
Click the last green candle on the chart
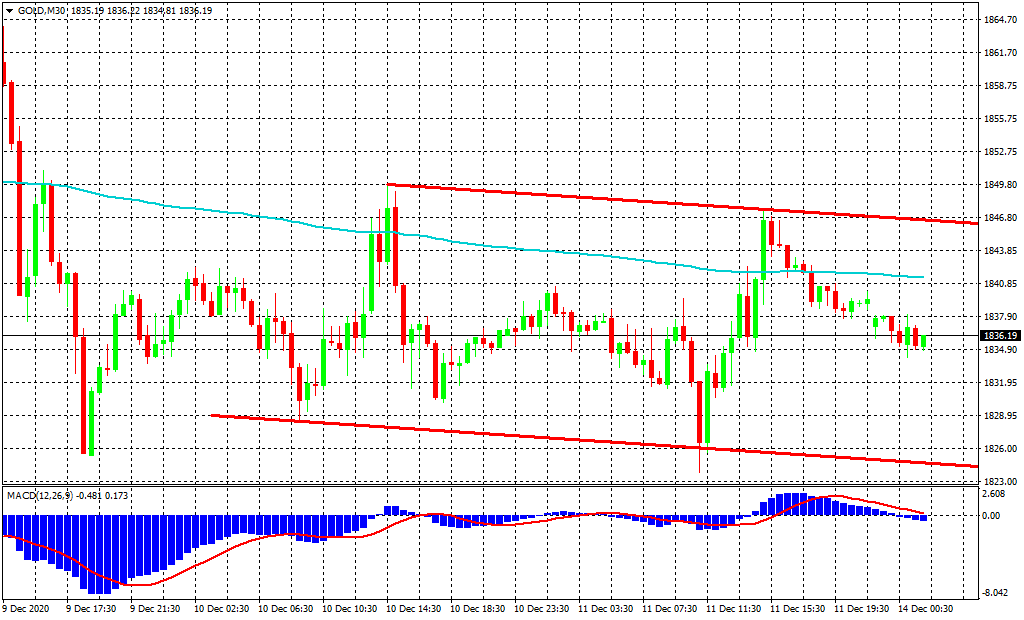click(x=923, y=341)
